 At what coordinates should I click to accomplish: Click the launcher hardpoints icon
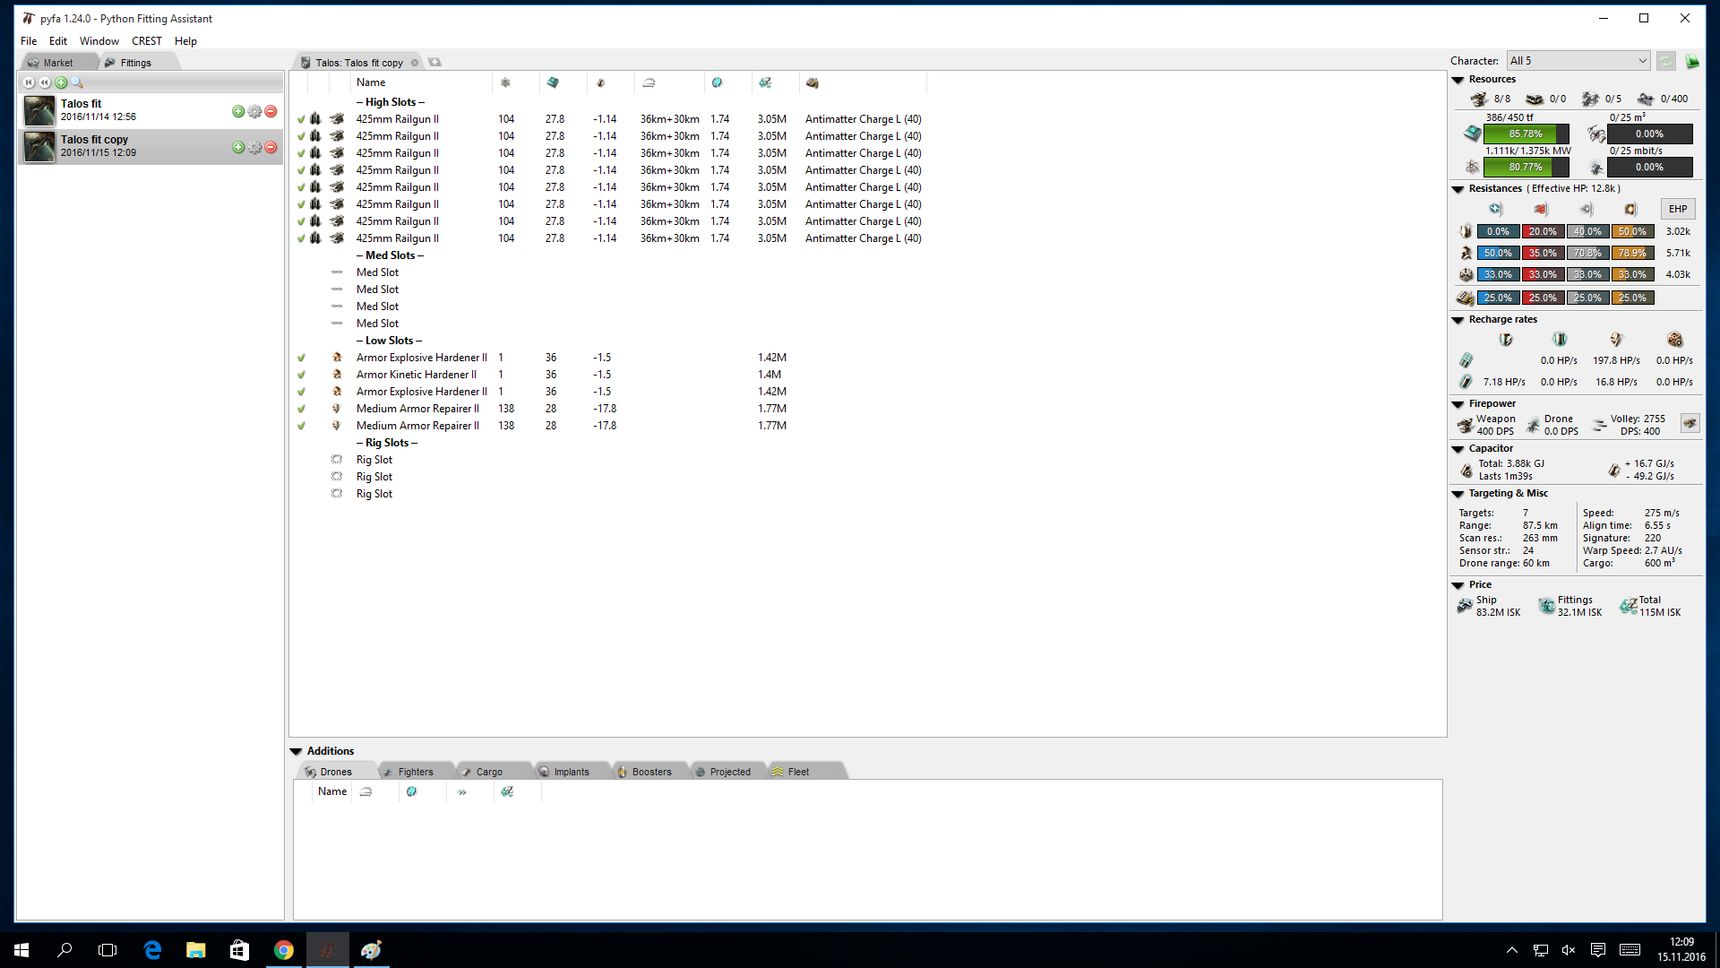click(1534, 99)
